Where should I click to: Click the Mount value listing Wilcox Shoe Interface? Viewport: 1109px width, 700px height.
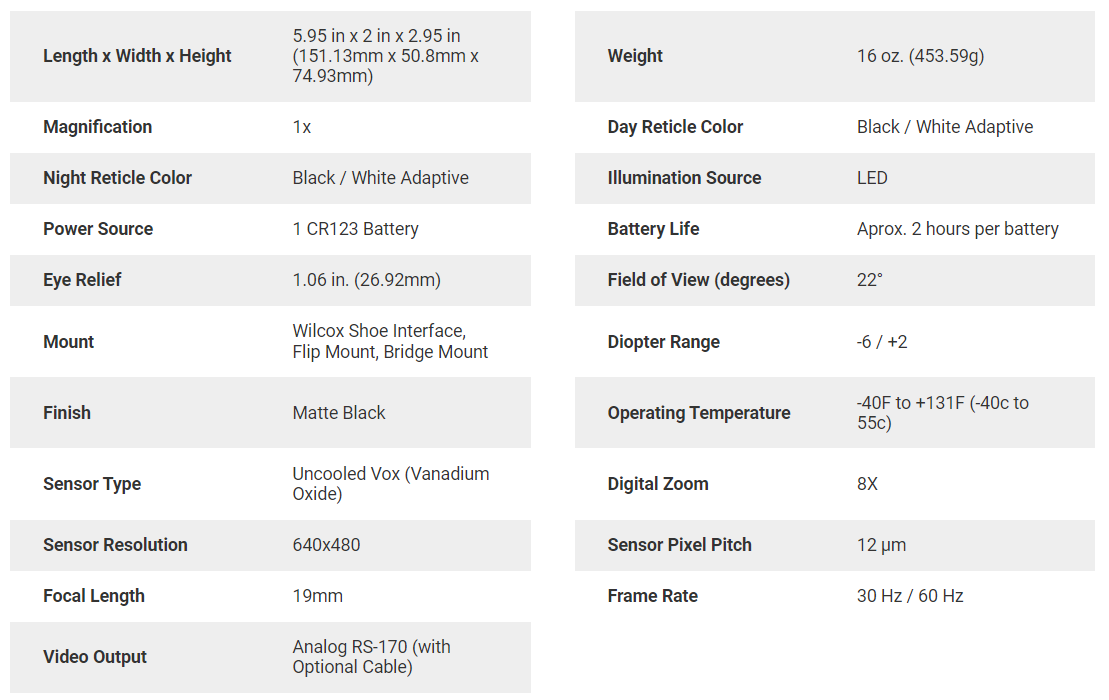[x=390, y=341]
